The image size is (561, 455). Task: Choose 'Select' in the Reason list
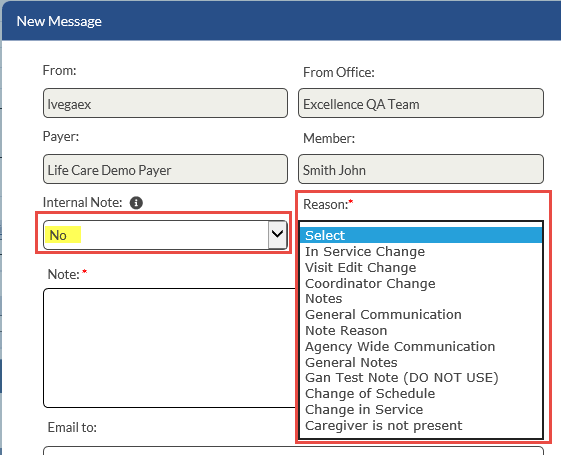point(421,235)
